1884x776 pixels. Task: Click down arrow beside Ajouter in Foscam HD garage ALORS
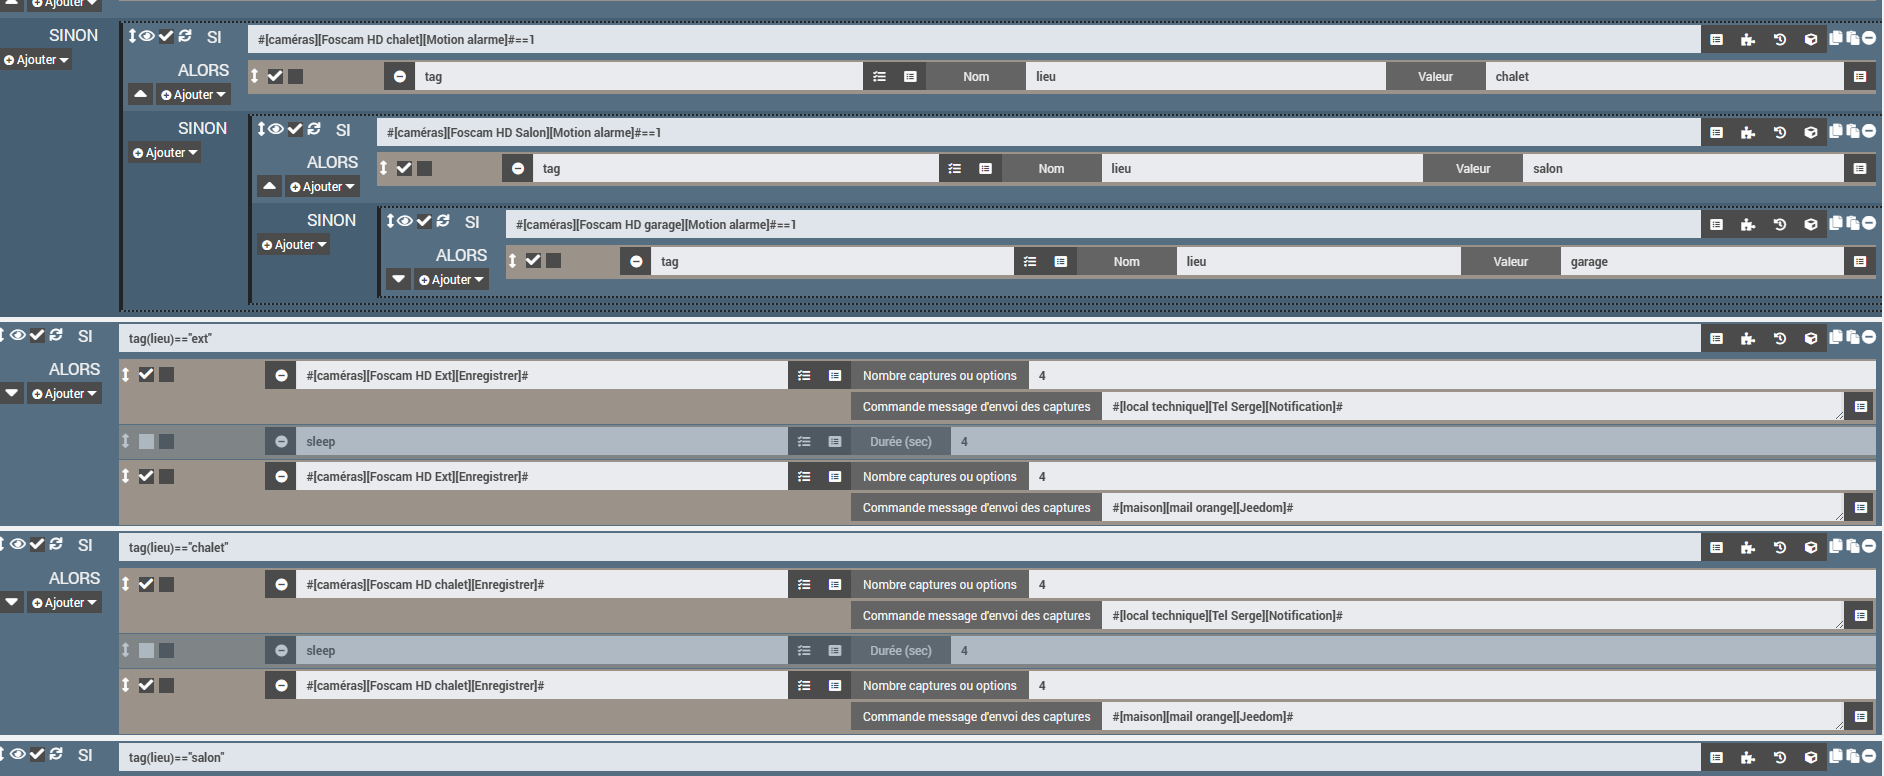click(399, 280)
